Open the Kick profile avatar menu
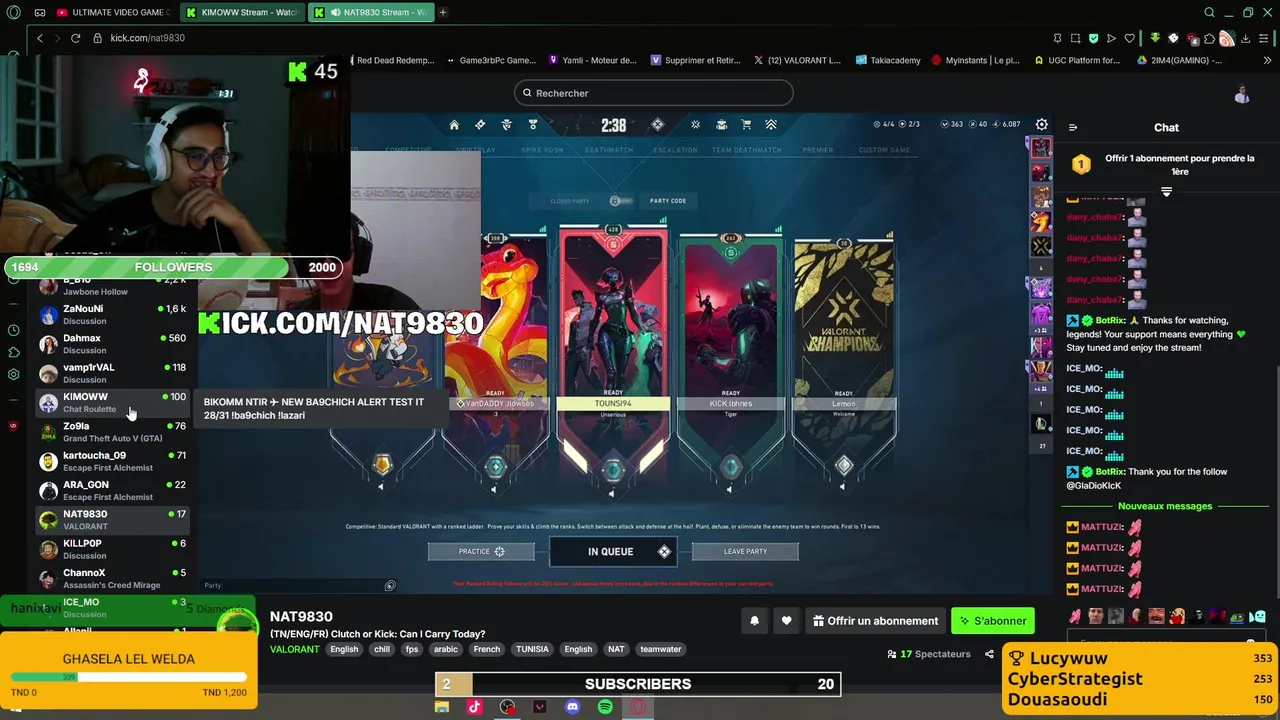The height and width of the screenshot is (720, 1280). click(1242, 94)
